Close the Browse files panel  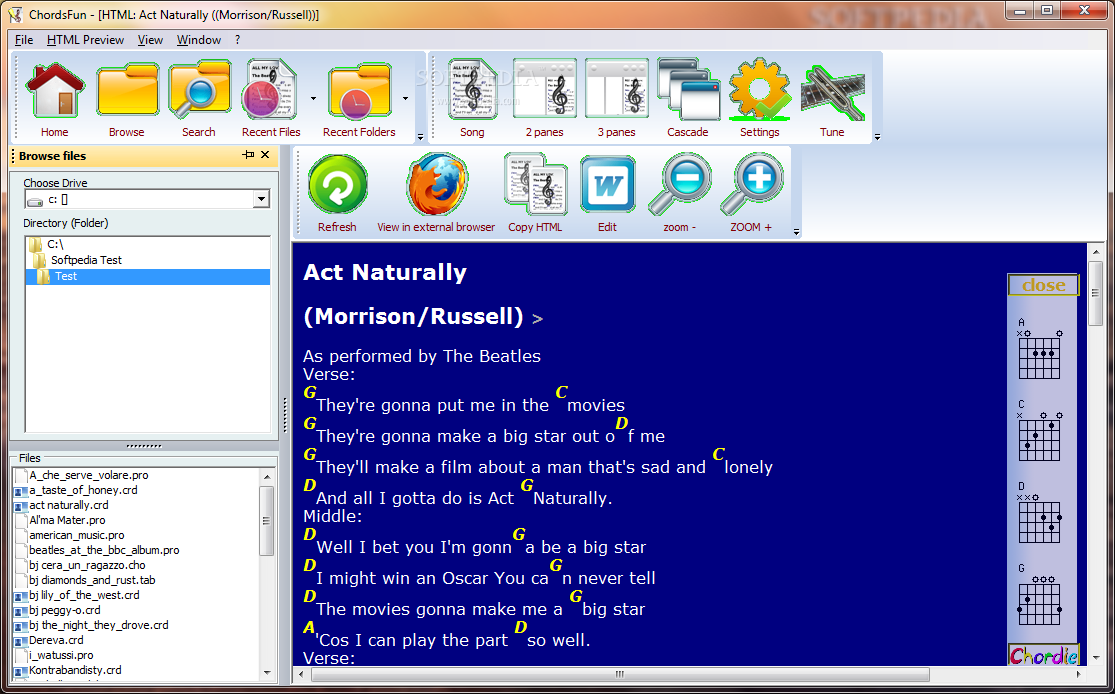pyautogui.click(x=265, y=155)
